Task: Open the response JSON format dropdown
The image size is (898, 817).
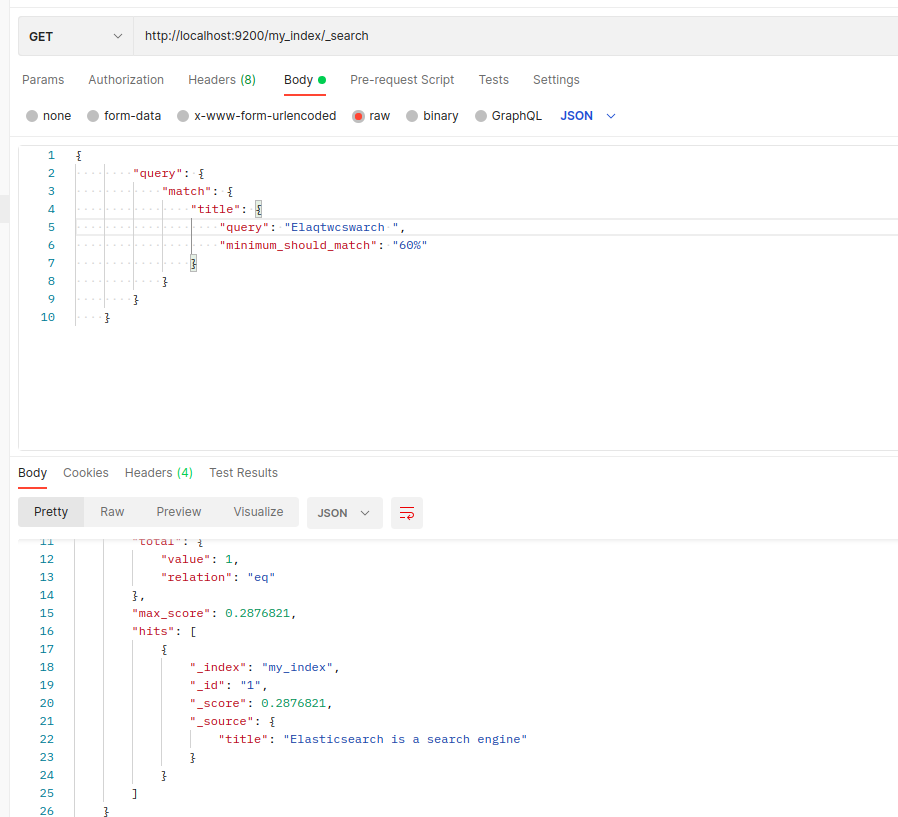Action: tap(345, 513)
